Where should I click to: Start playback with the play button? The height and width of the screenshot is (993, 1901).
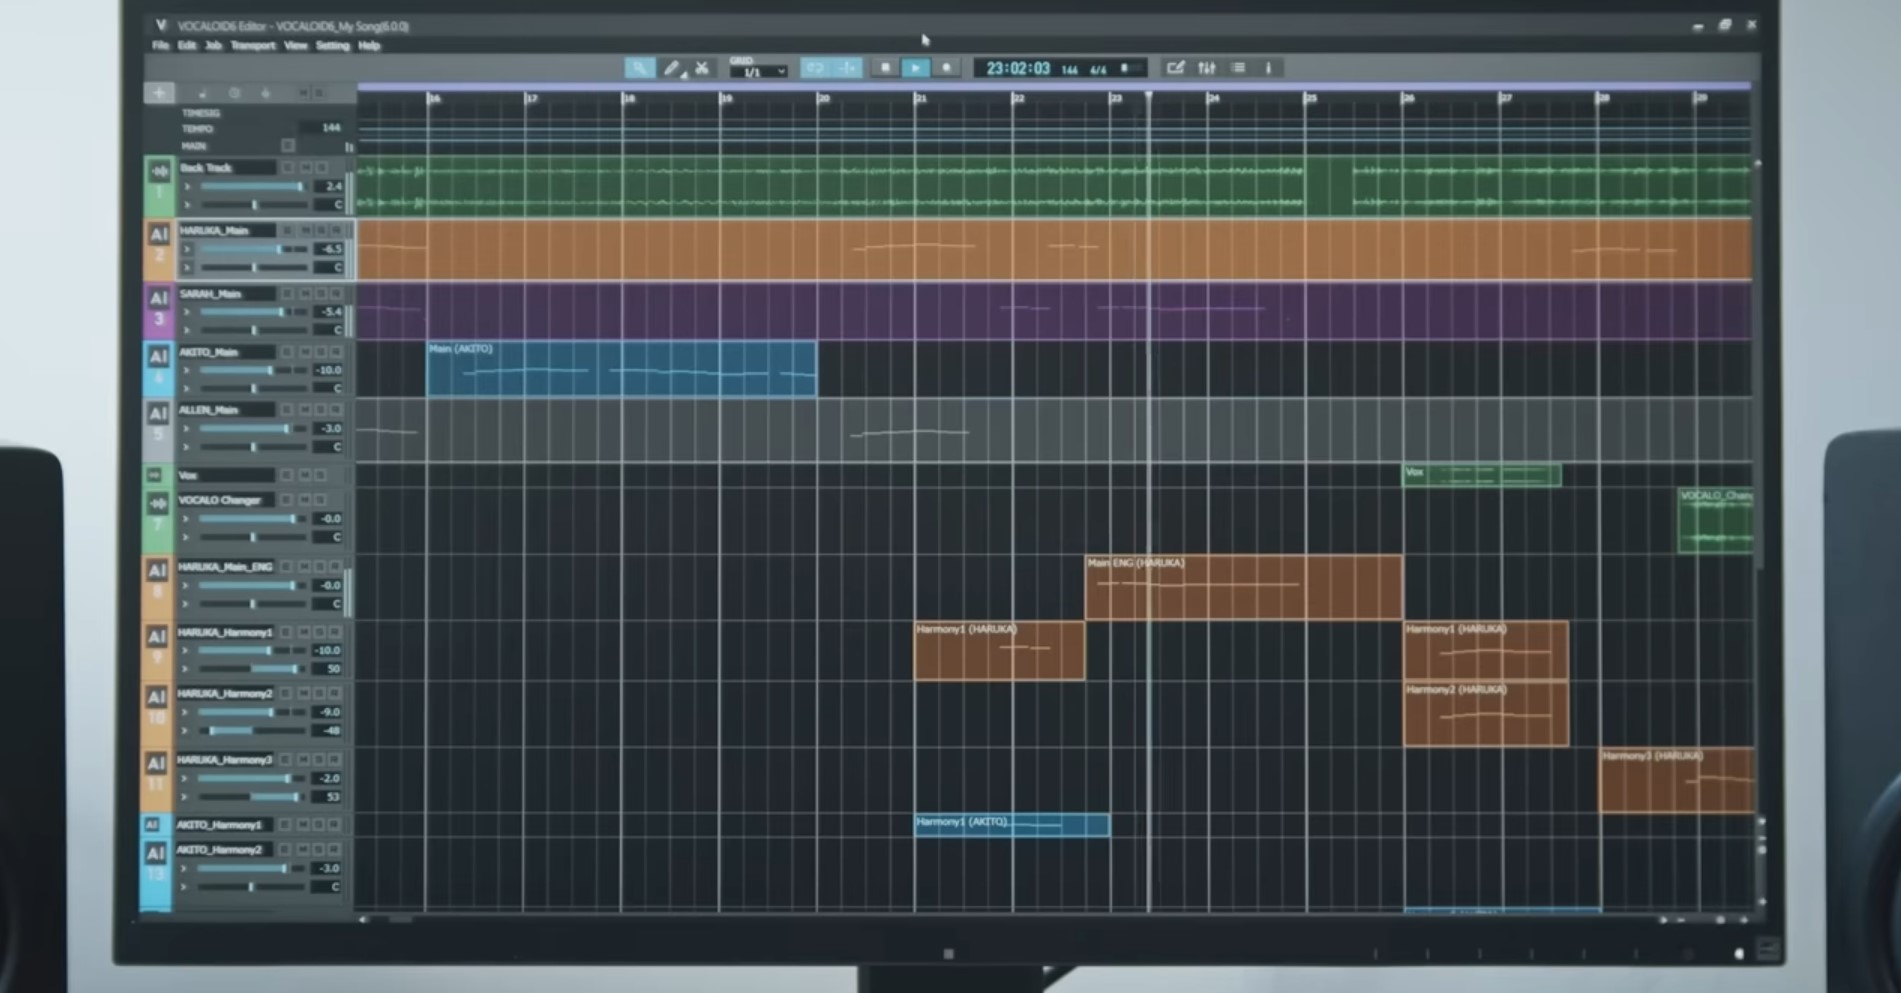pyautogui.click(x=915, y=68)
